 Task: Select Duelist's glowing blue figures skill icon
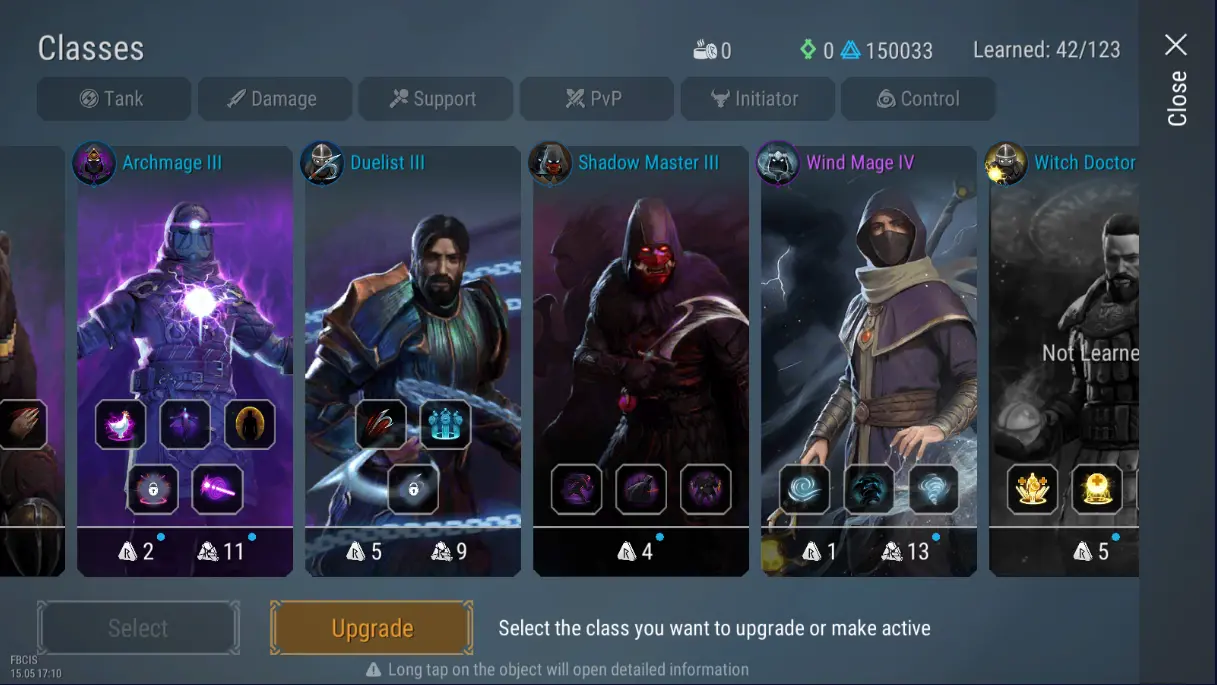click(445, 425)
